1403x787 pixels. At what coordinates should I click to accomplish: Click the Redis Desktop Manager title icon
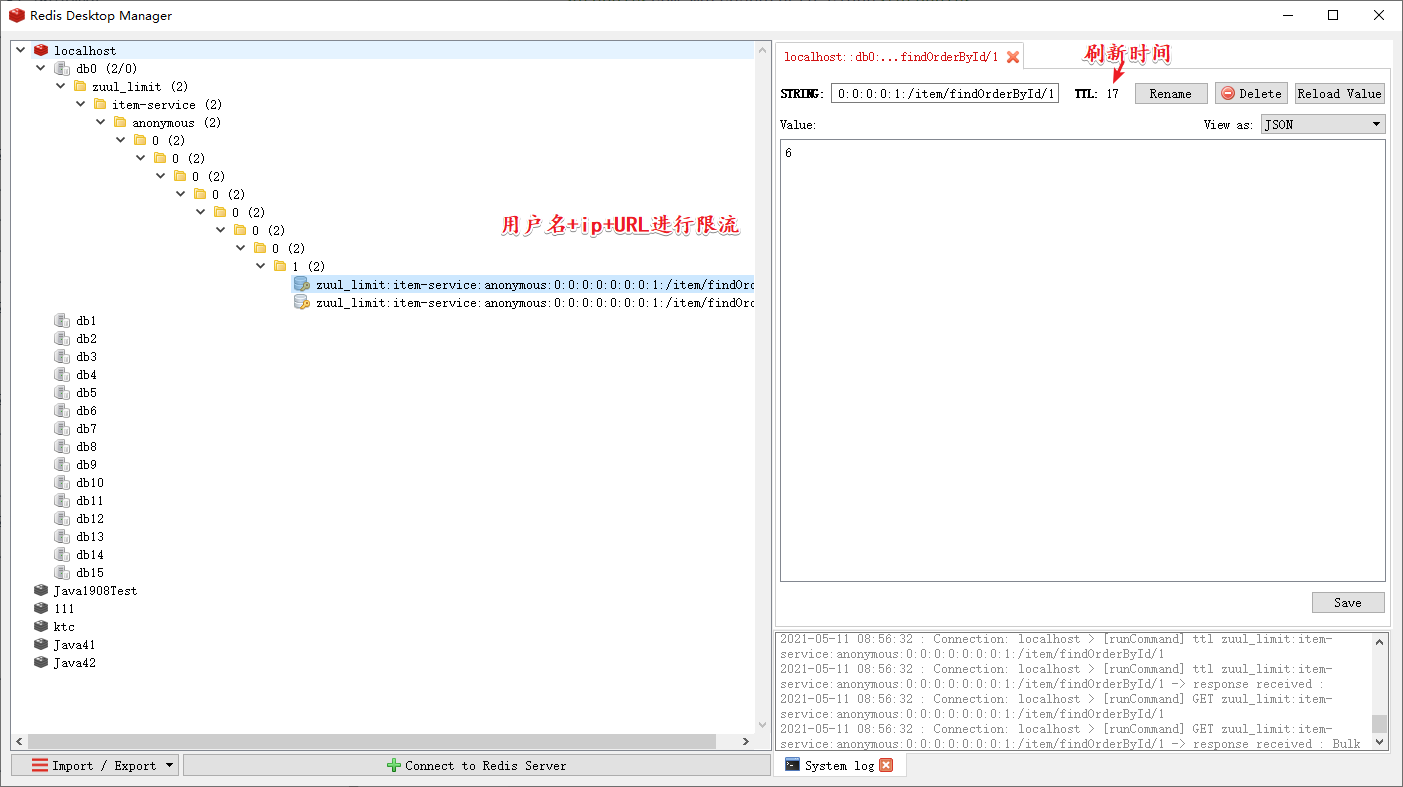click(17, 15)
